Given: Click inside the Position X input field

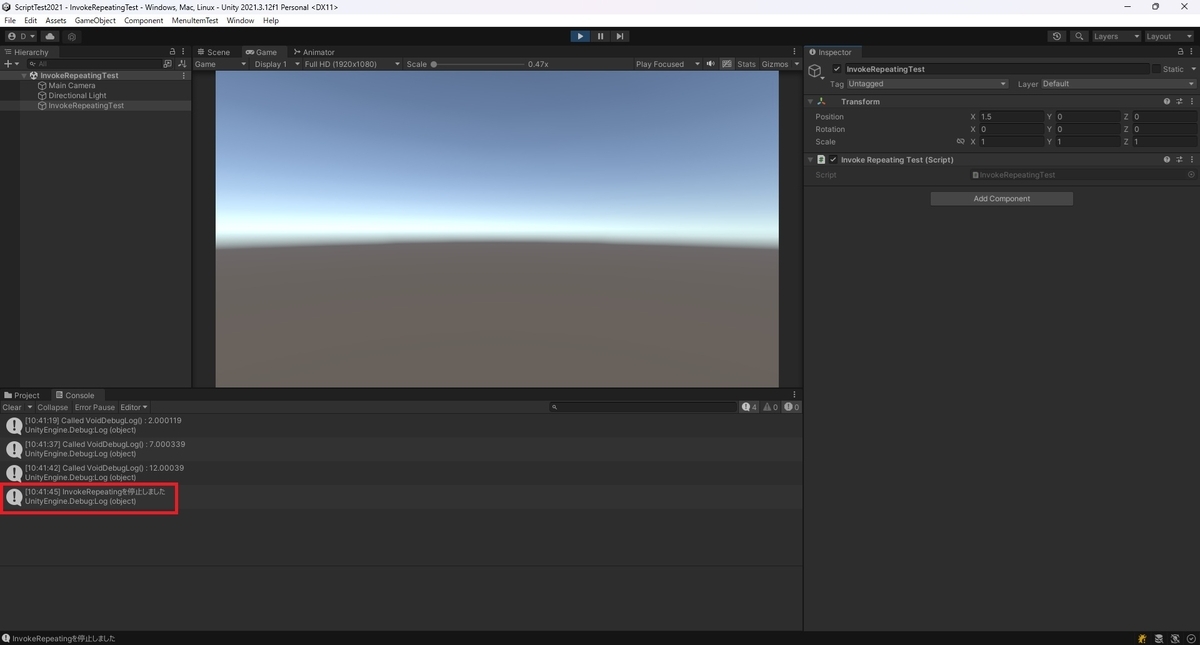Looking at the screenshot, I should (1010, 116).
